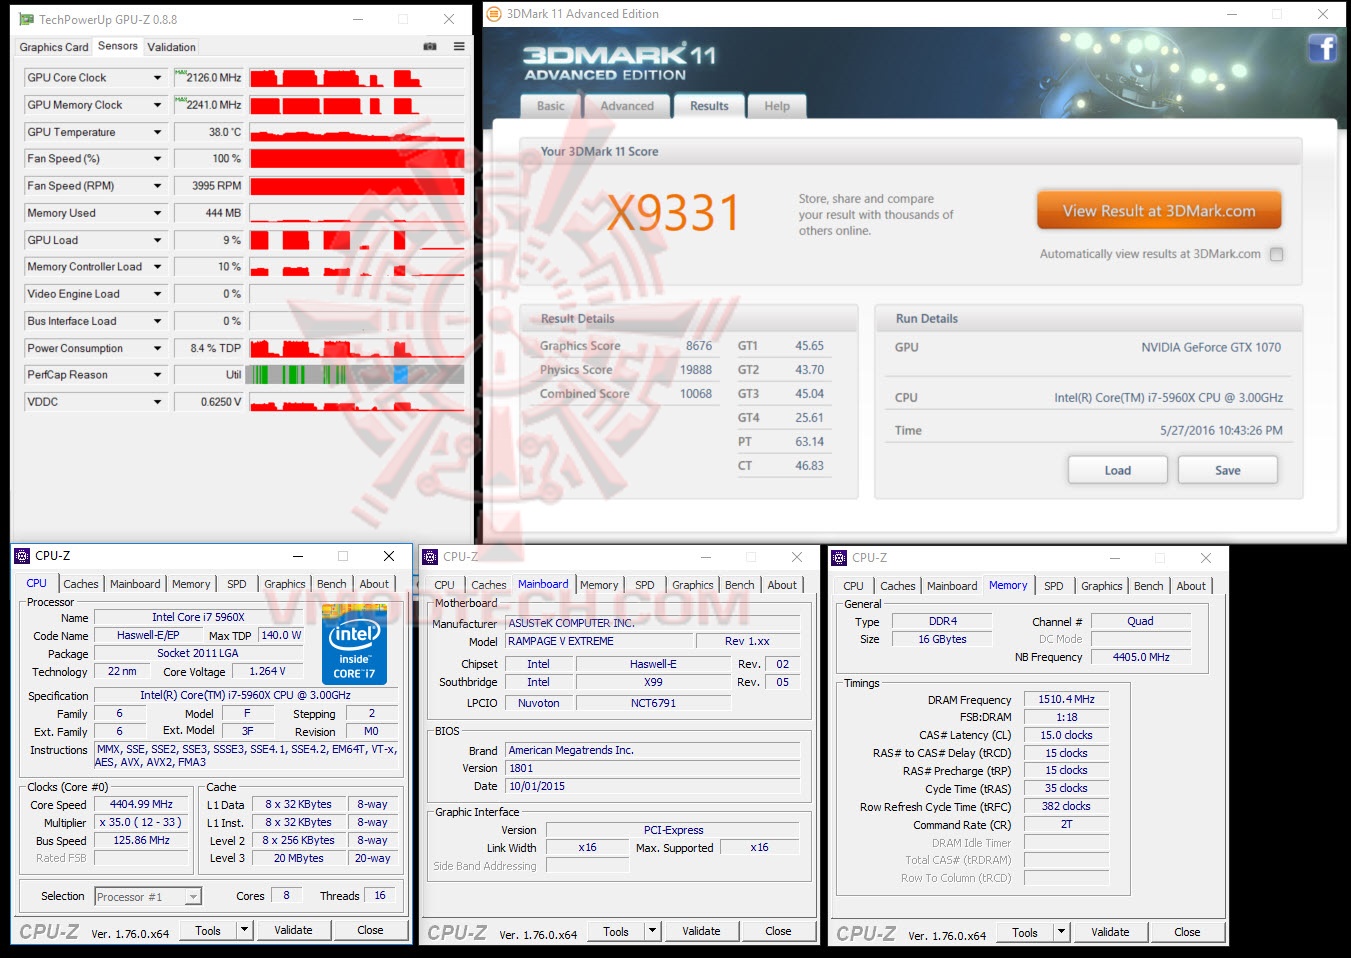Screen dimensions: 1351x958
Task: Open the About tab in the CPU-Z Memory window
Action: click(x=1191, y=586)
